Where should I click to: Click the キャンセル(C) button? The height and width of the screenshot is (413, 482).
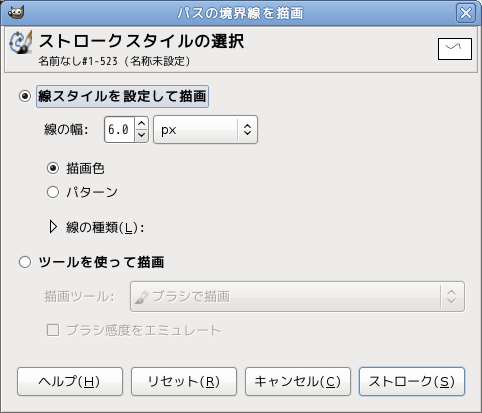point(298,382)
